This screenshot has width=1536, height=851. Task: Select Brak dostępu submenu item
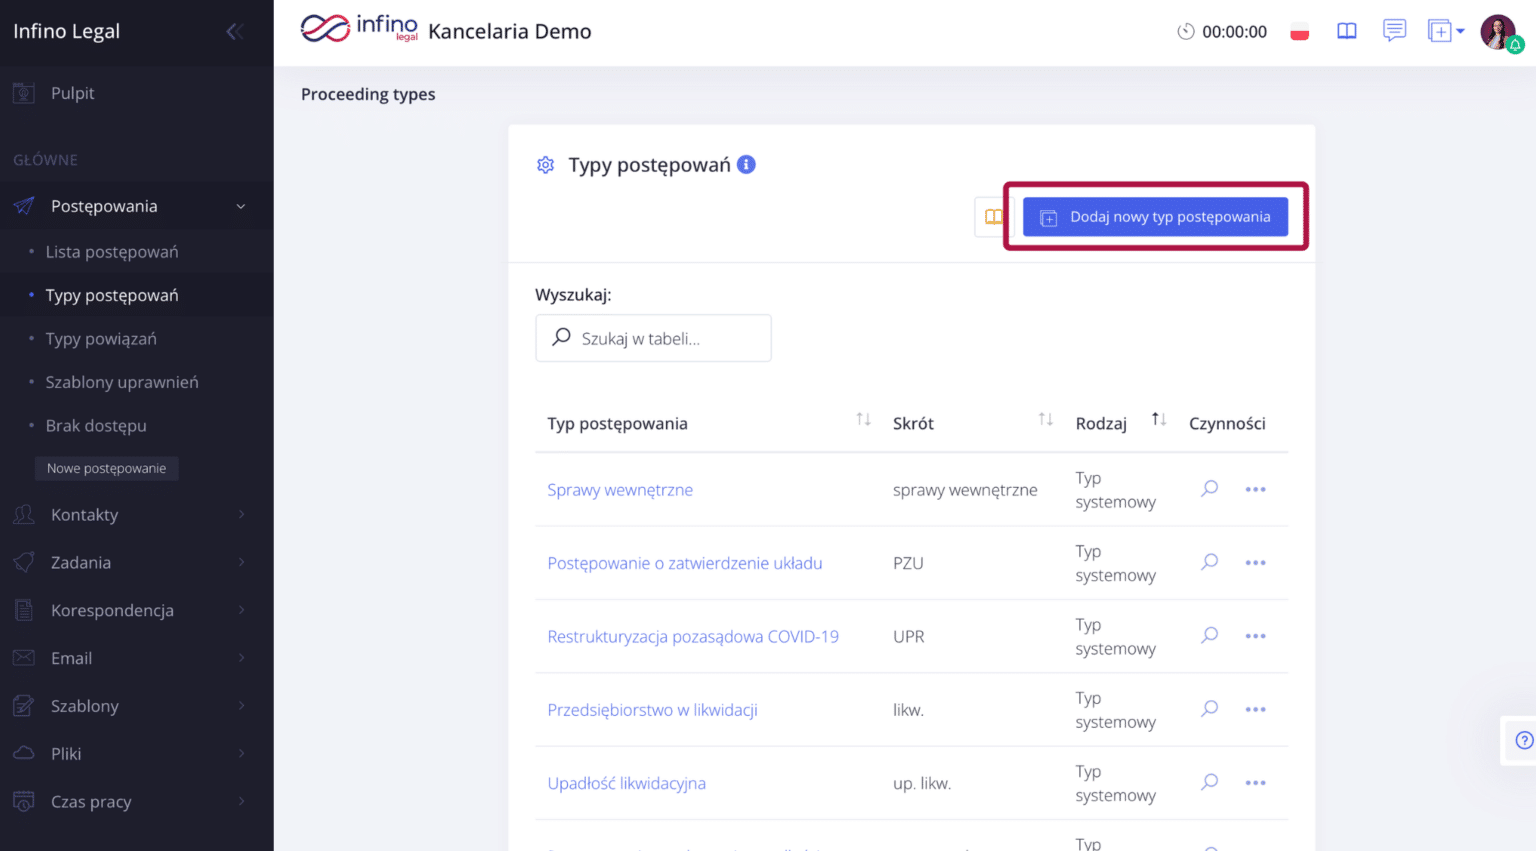96,425
